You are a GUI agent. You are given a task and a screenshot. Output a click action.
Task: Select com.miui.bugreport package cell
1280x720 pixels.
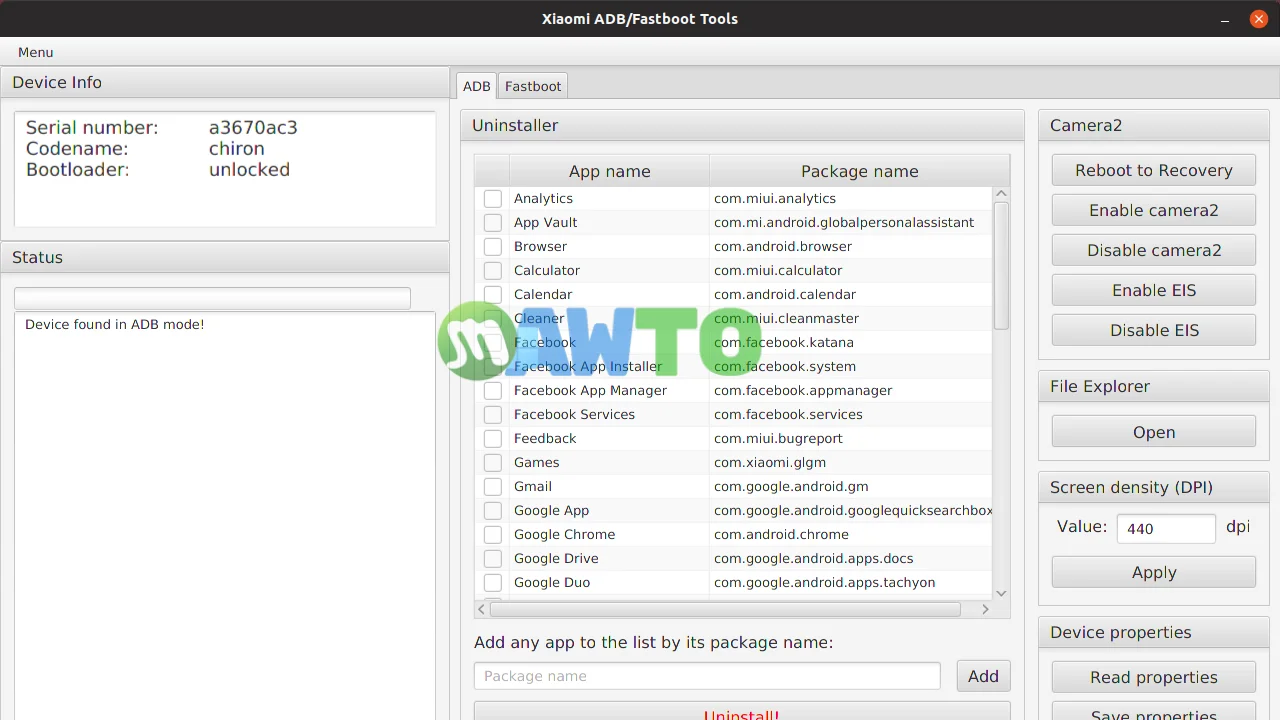pos(851,438)
